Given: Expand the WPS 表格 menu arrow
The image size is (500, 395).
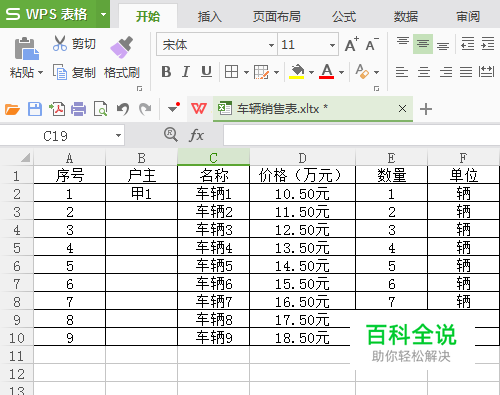Looking at the screenshot, I should 103,14.
